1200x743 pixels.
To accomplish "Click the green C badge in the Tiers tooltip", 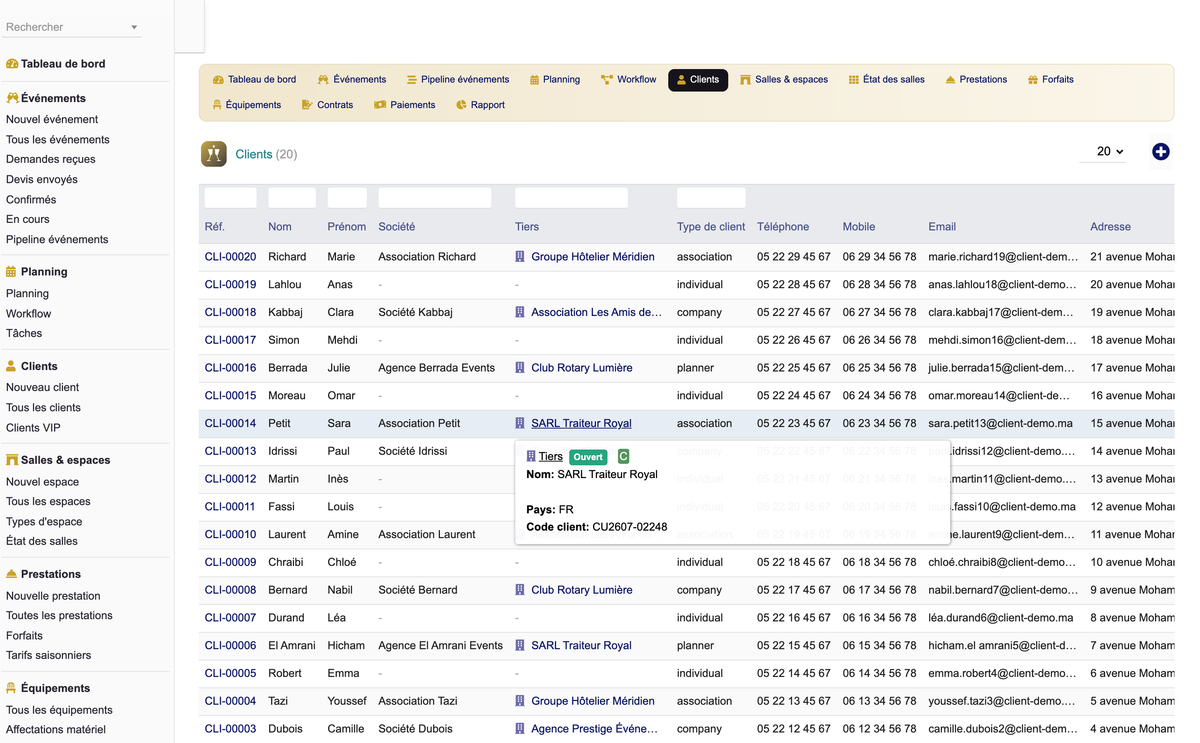I will coord(623,457).
